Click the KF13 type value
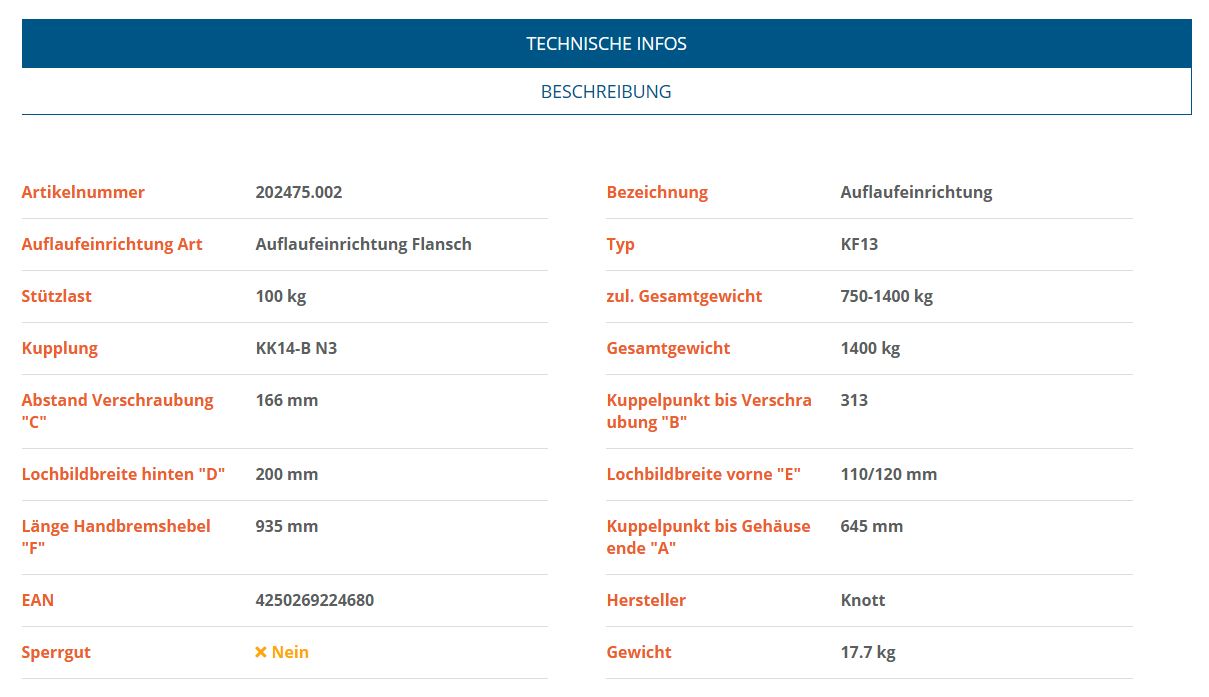The image size is (1209, 697). [859, 244]
